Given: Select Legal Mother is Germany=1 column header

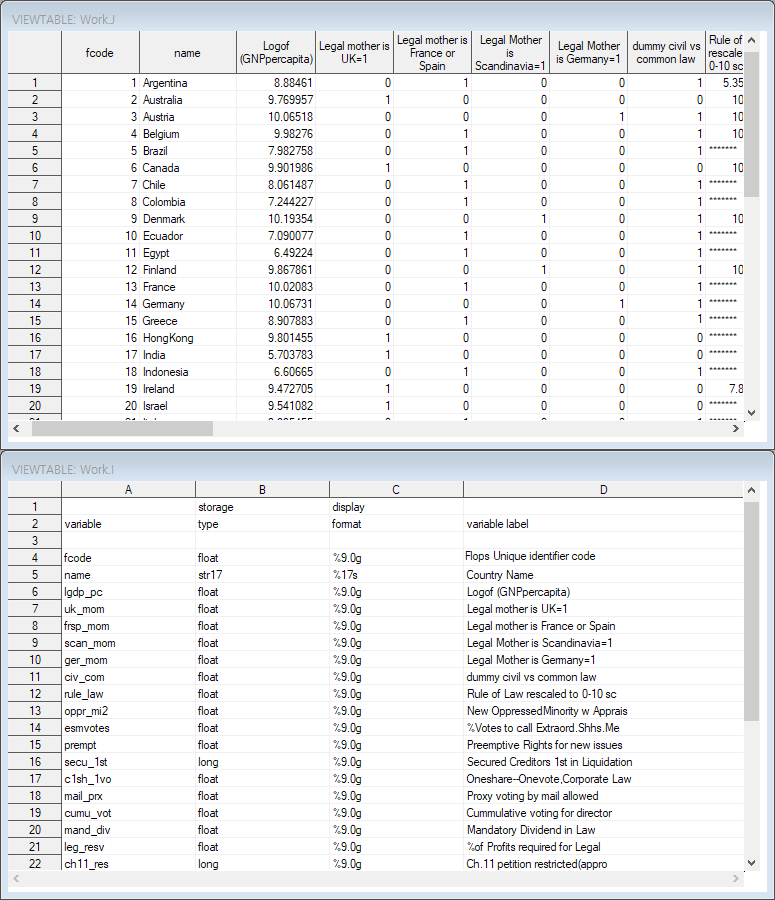Looking at the screenshot, I should [588, 53].
